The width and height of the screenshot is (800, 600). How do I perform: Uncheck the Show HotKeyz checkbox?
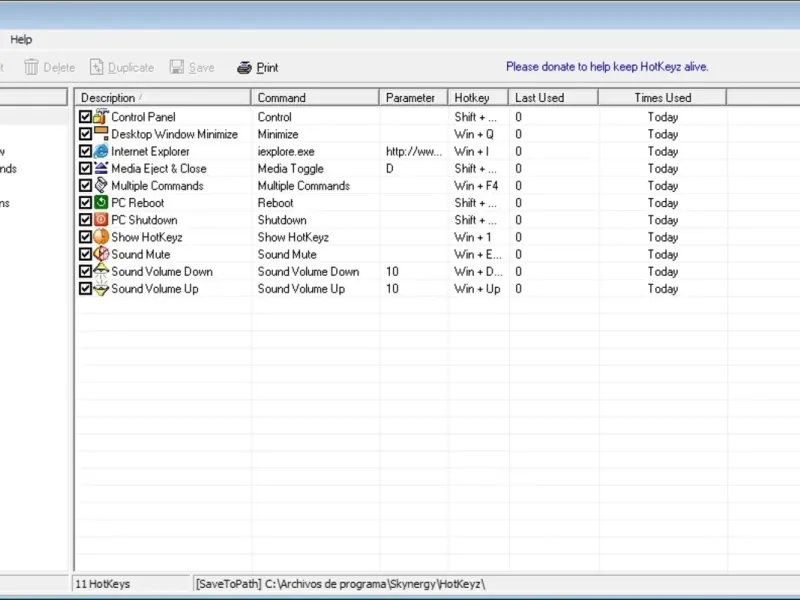click(85, 237)
